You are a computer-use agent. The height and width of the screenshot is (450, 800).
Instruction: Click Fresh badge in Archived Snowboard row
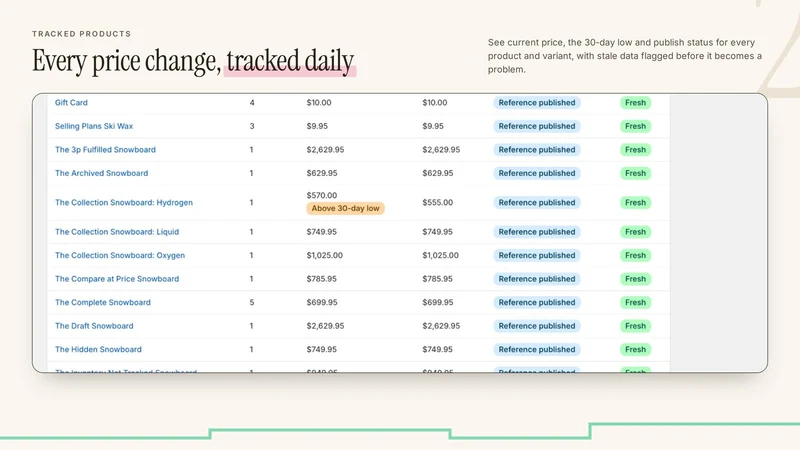click(635, 173)
